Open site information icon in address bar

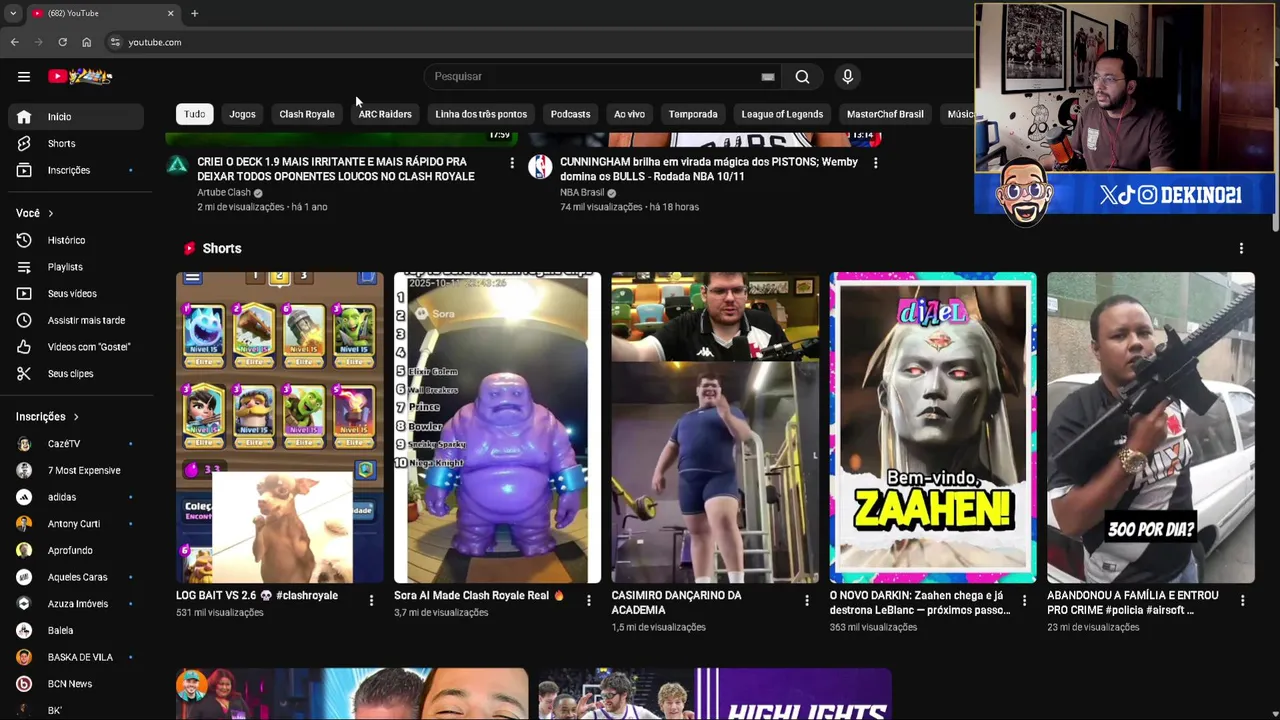click(115, 42)
